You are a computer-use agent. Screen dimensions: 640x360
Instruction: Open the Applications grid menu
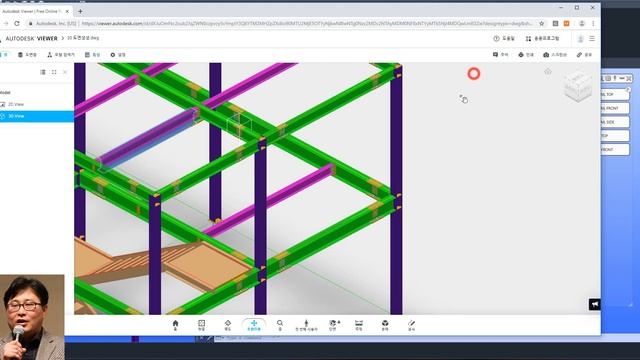pos(542,38)
